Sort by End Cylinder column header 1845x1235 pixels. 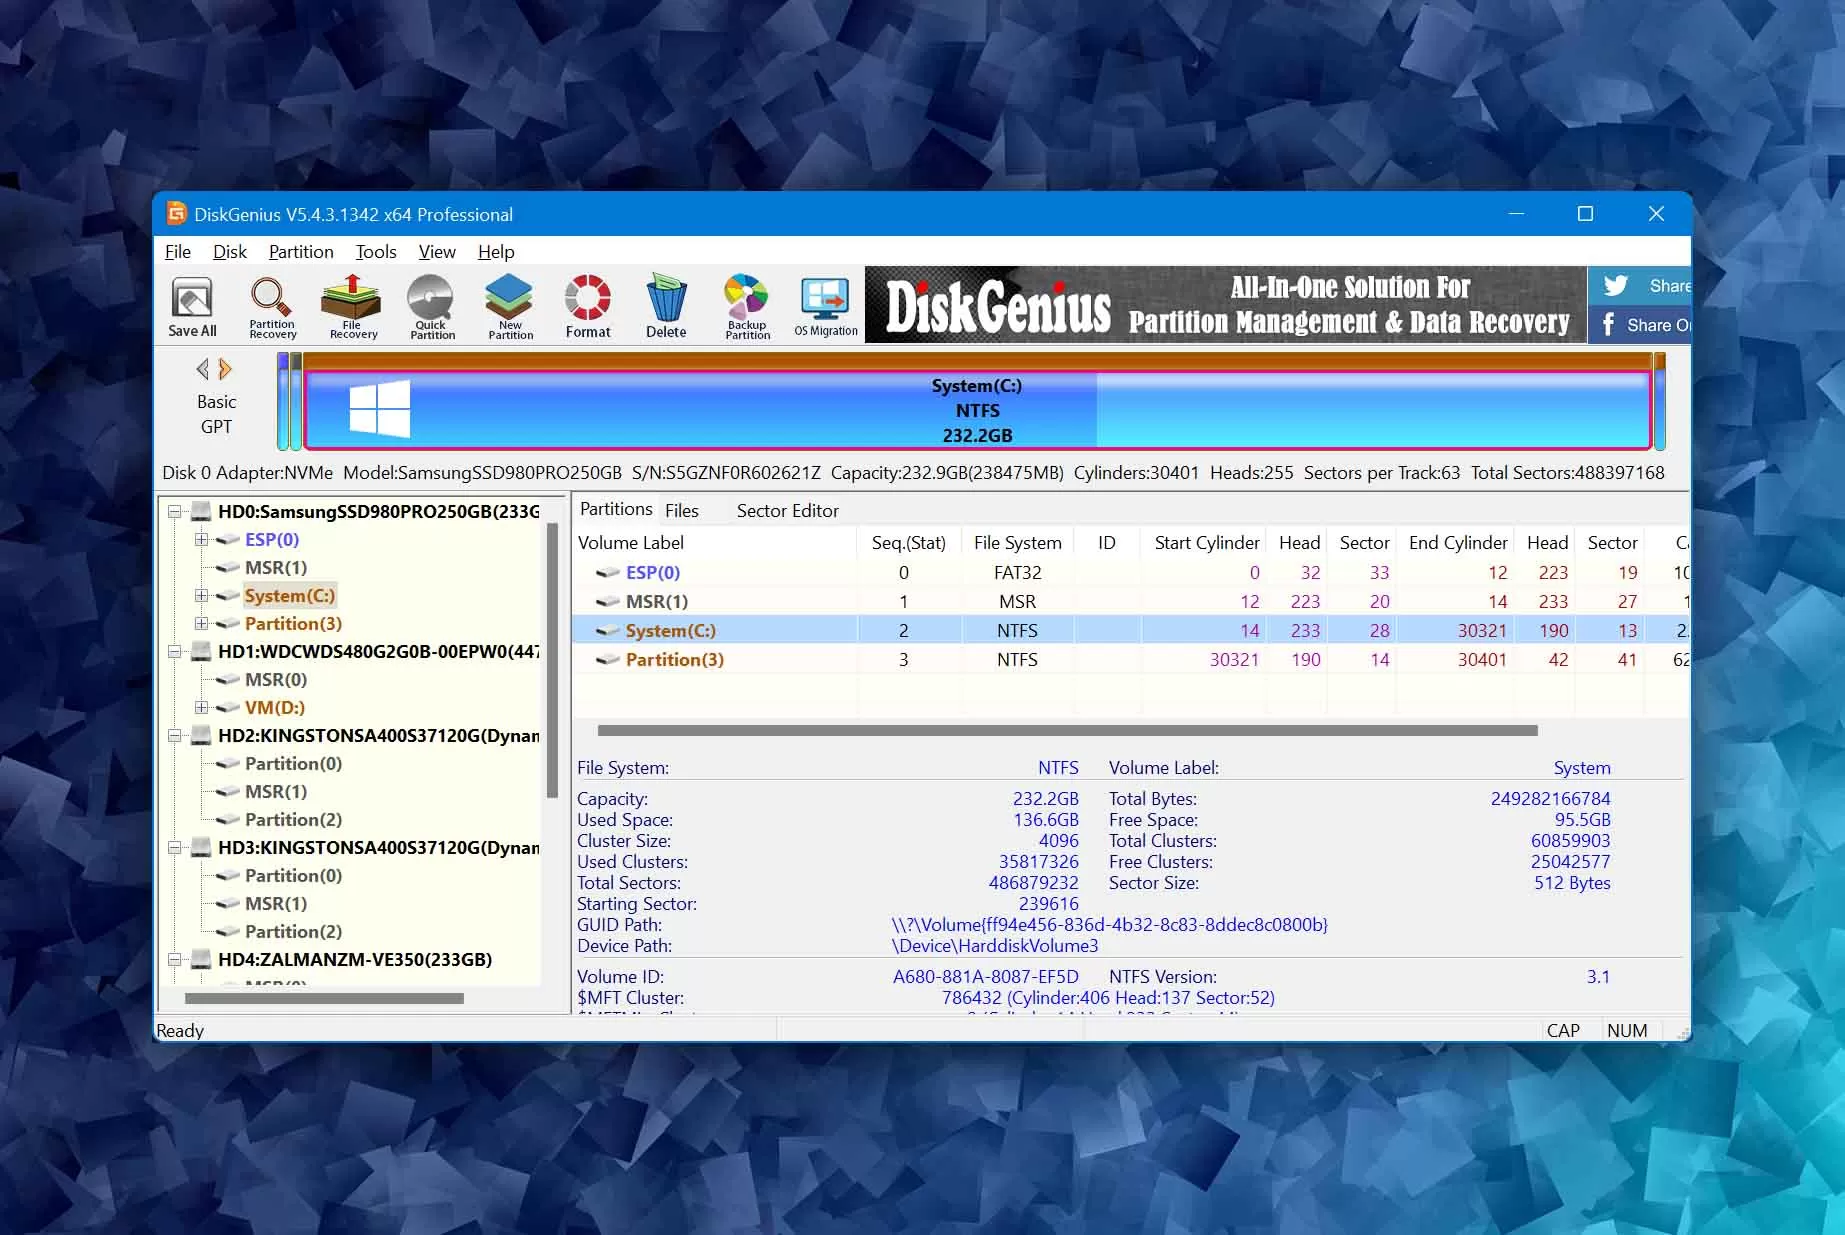(x=1456, y=543)
